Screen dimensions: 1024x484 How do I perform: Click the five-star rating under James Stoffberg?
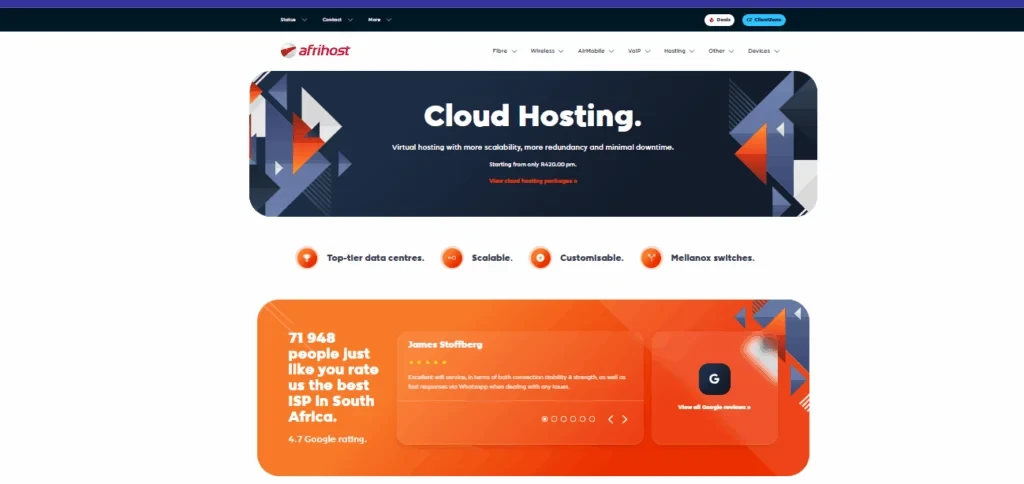[427, 362]
